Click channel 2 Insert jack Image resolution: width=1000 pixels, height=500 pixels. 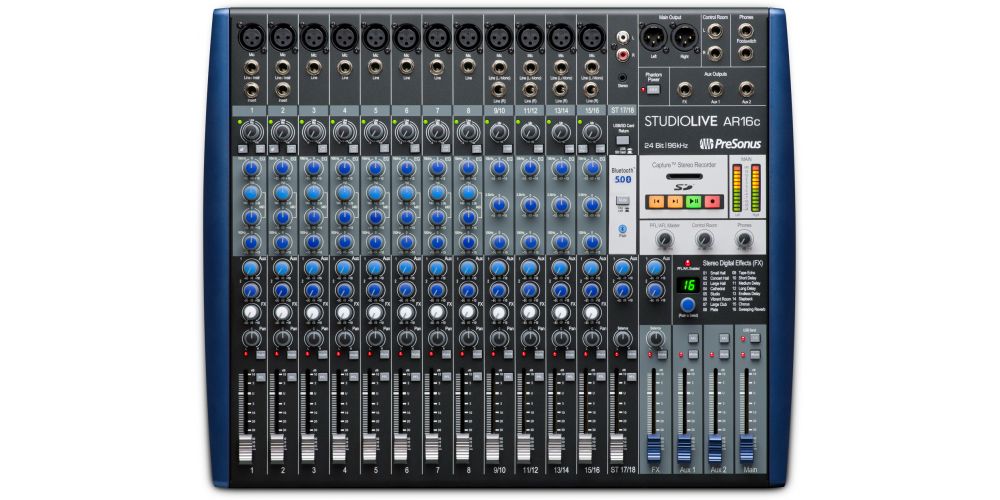[x=283, y=90]
